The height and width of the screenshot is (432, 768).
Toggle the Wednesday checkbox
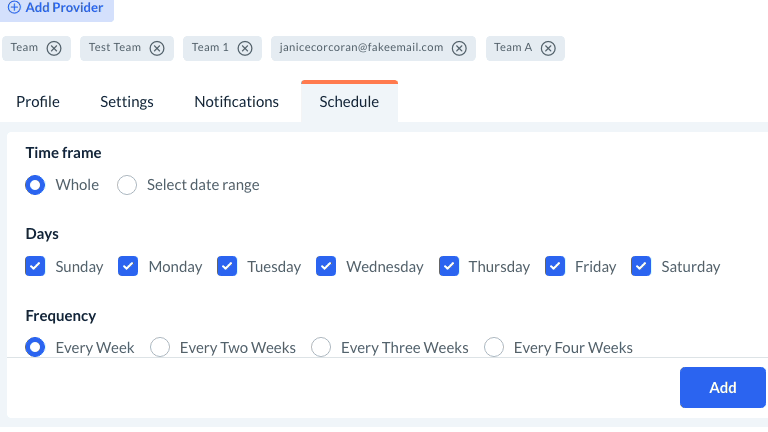point(326,266)
